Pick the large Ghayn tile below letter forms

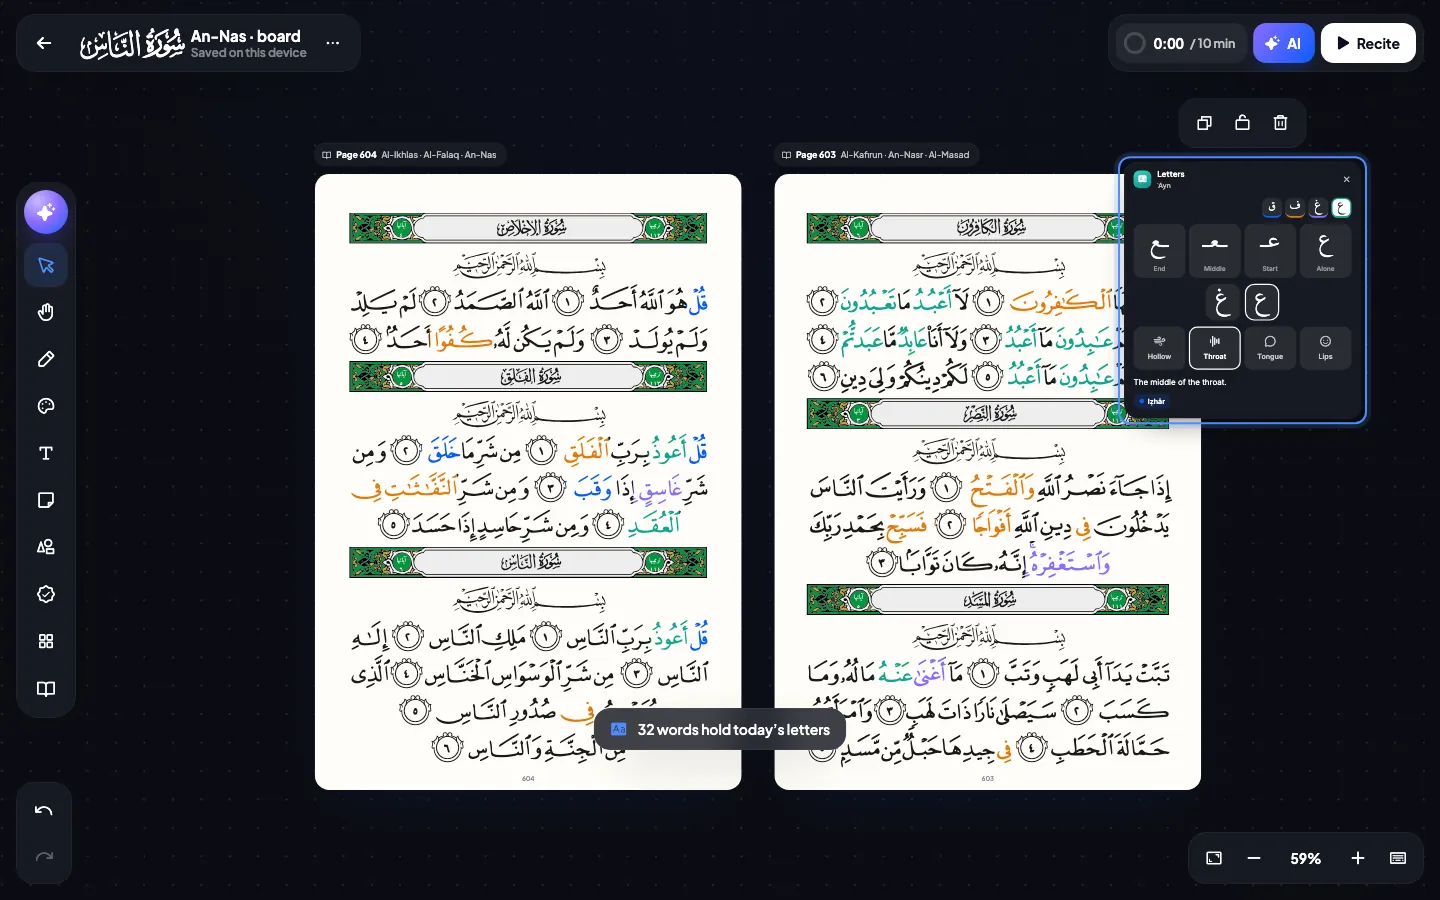(x=1222, y=302)
